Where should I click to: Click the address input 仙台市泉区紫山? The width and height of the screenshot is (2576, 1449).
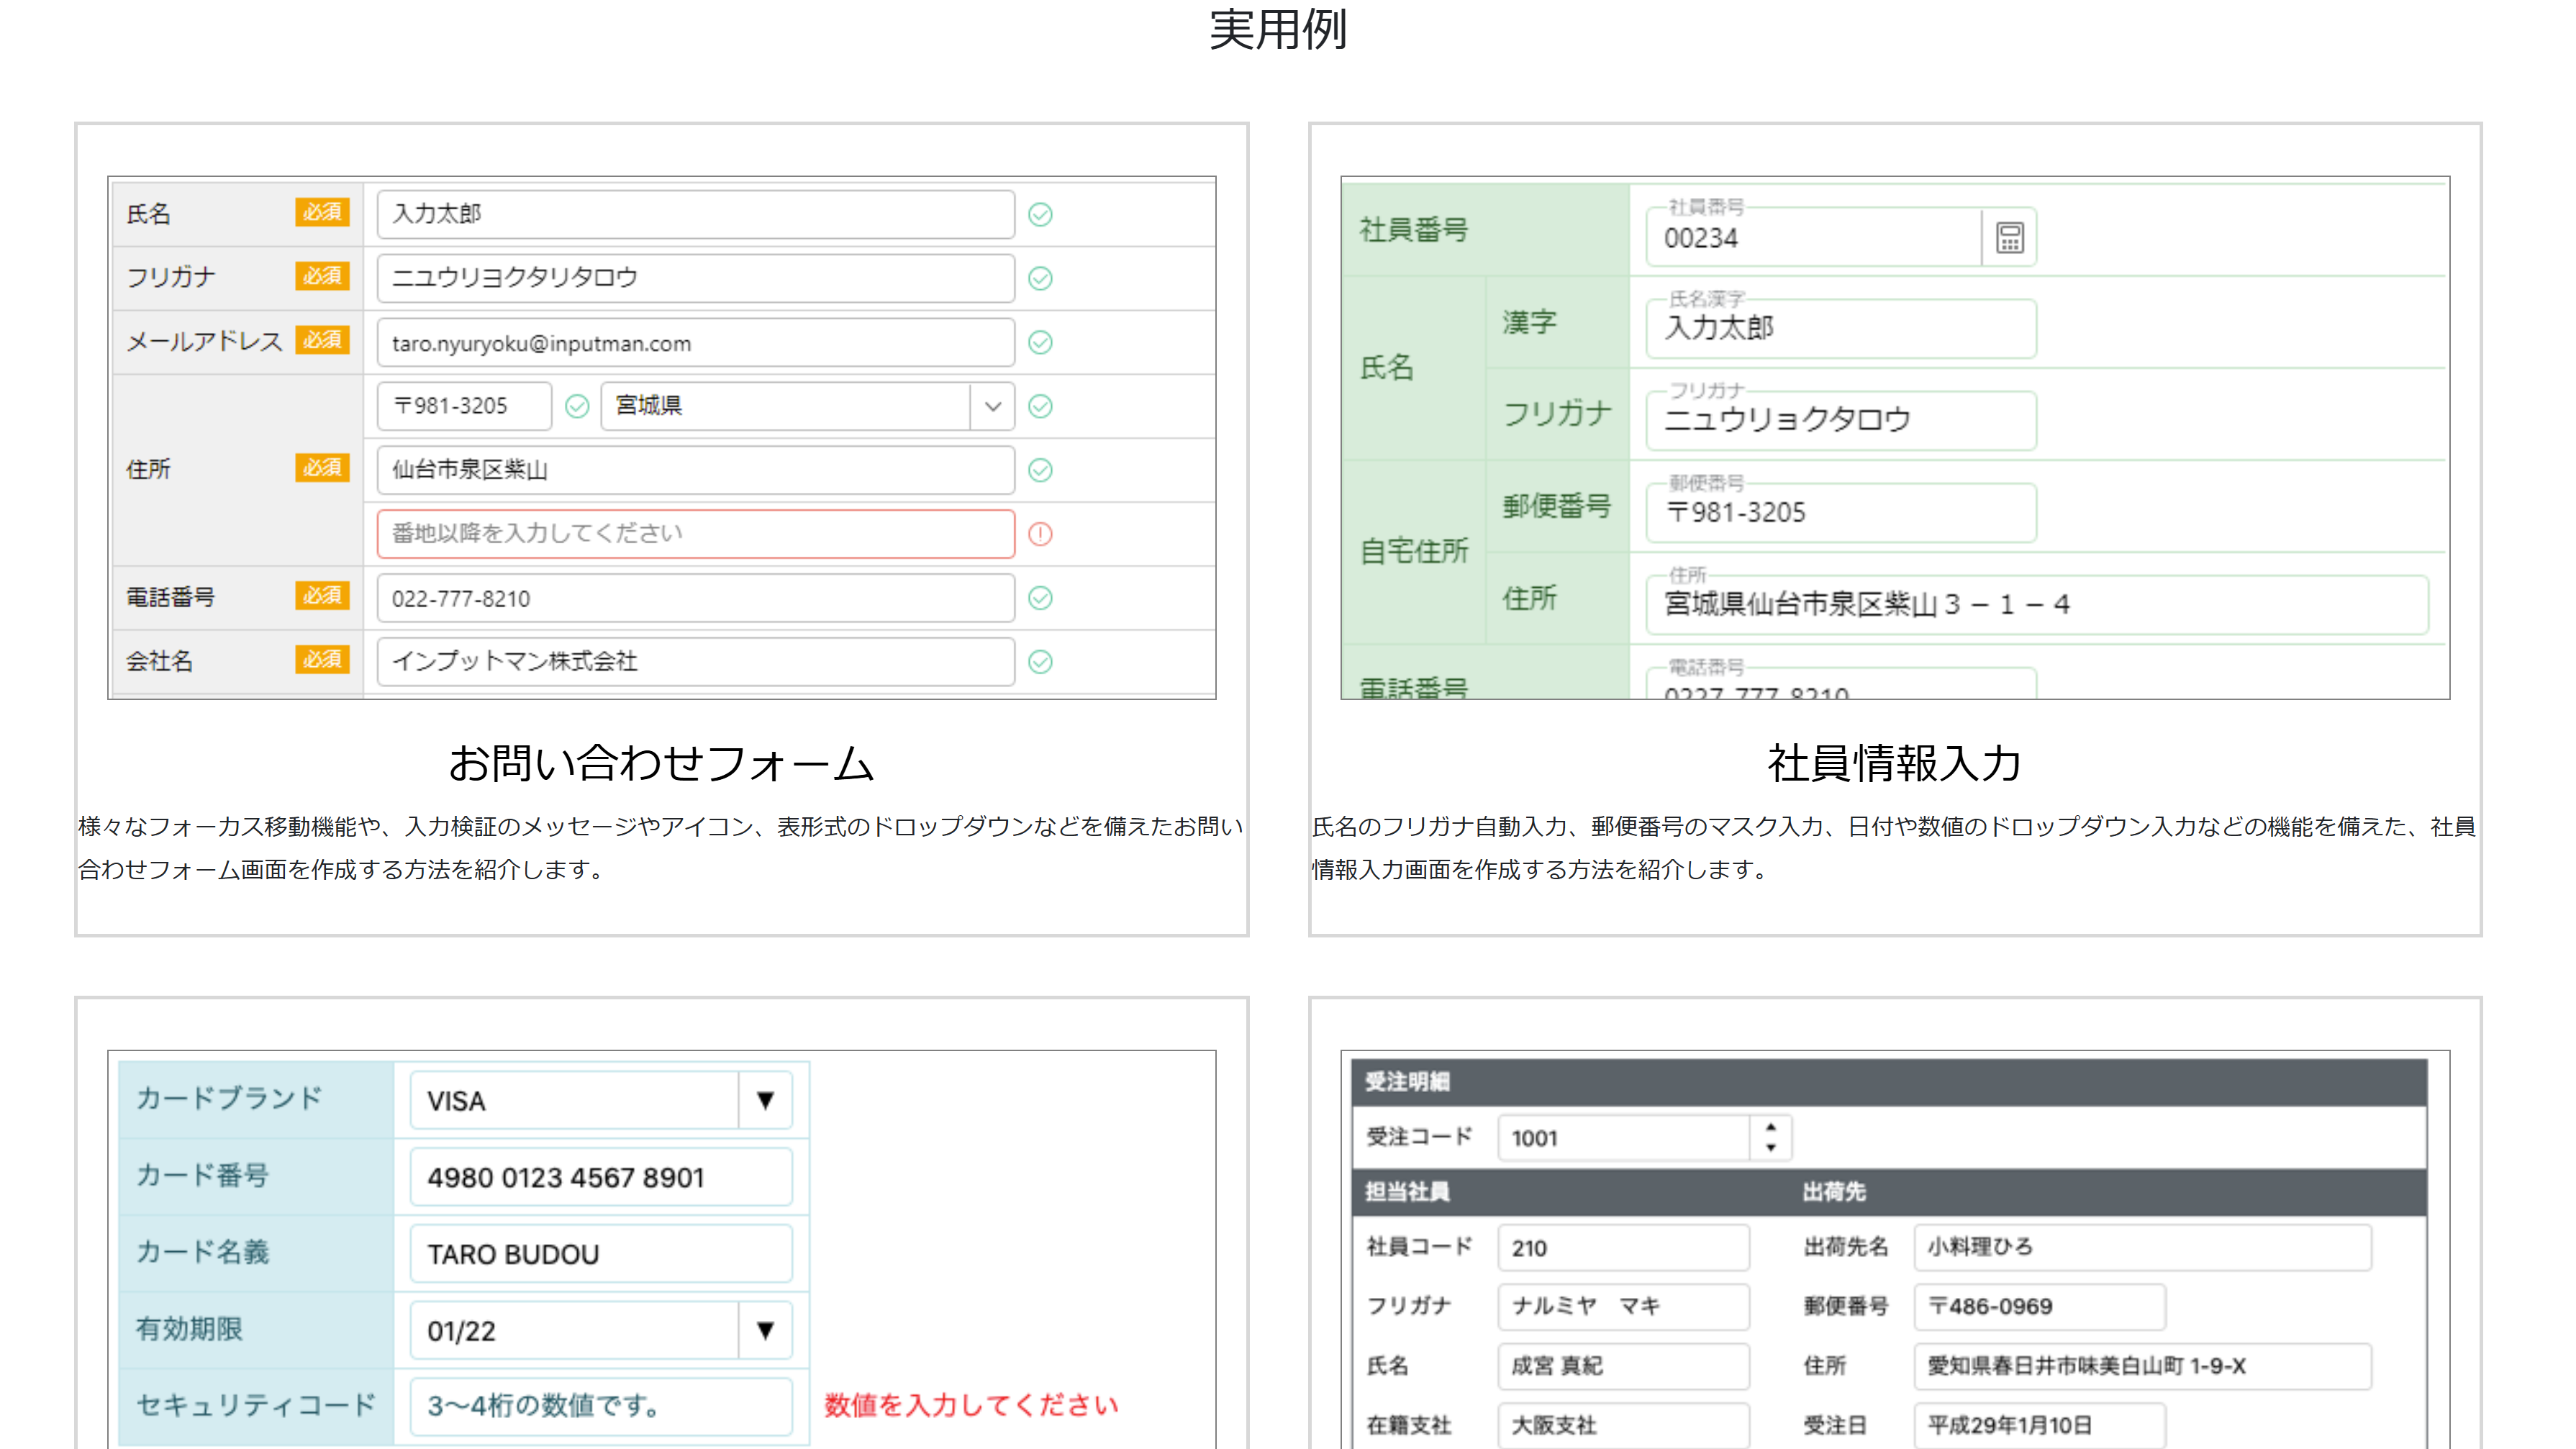point(696,470)
